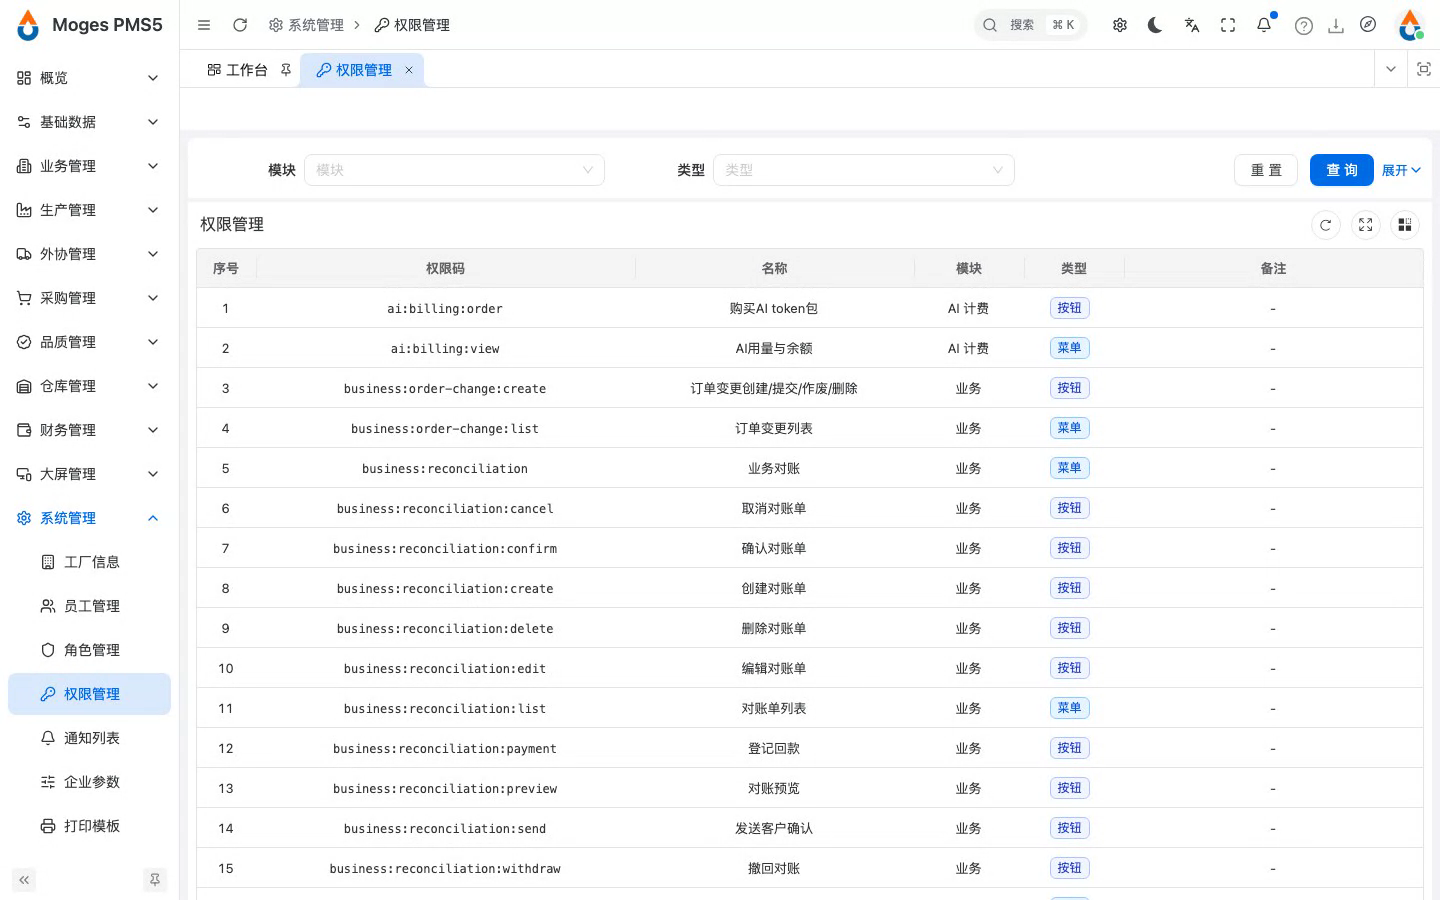Expand the table to fullscreen
Viewport: 1440px width, 900px height.
1366,225
